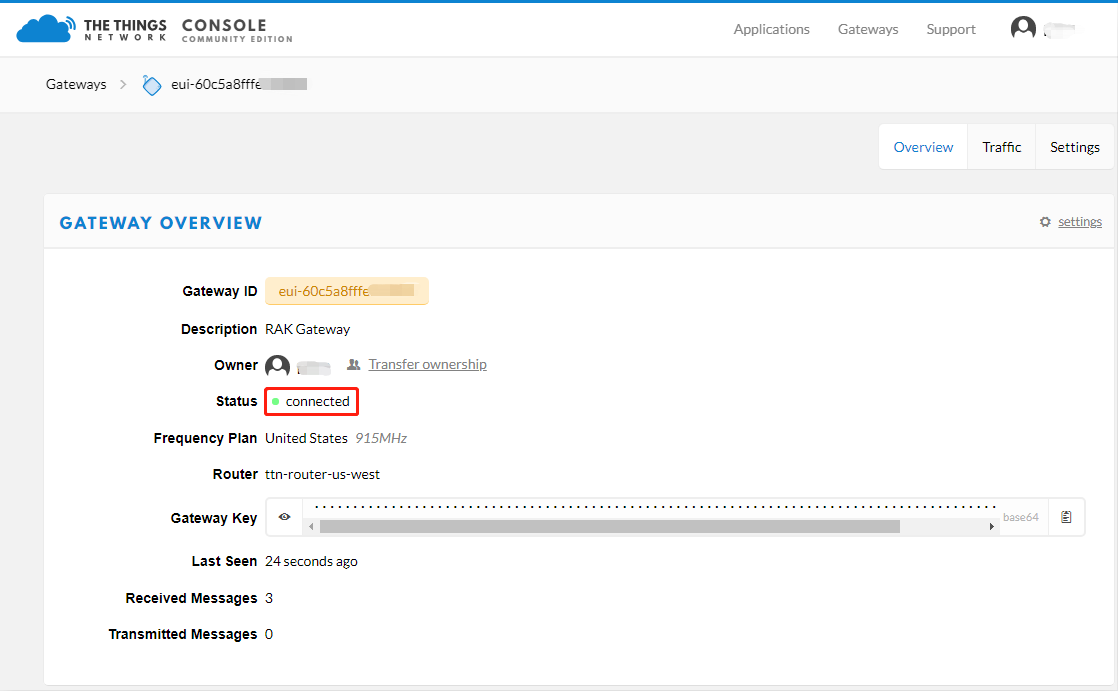Click the 'Owner' label
This screenshot has width=1118, height=691.
[236, 365]
